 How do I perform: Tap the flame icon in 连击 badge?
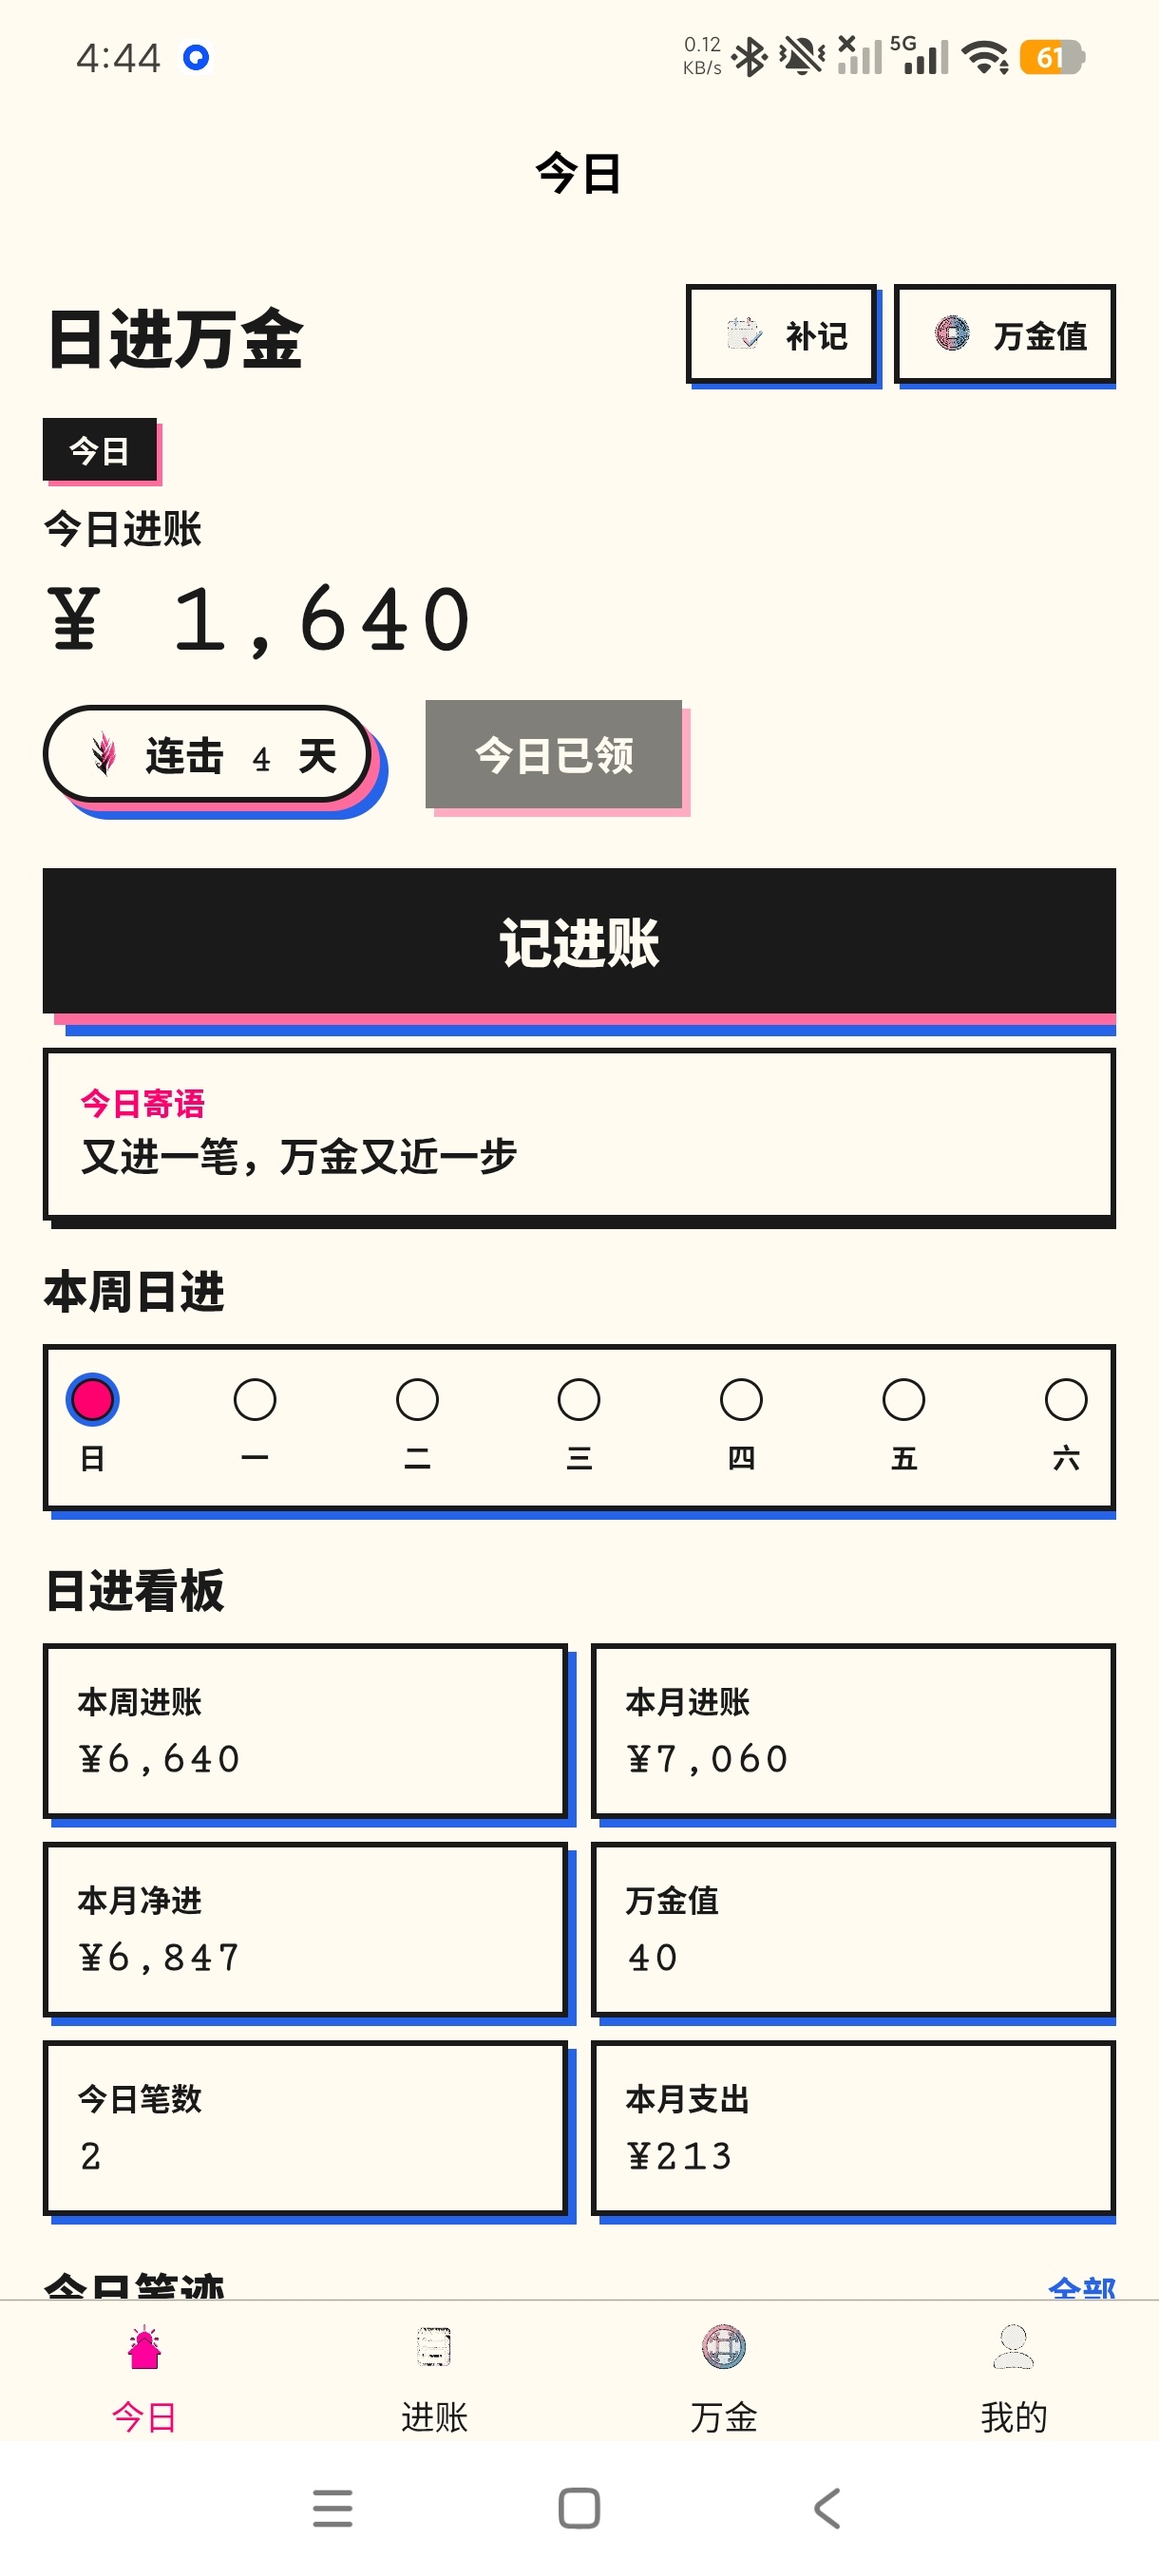point(104,754)
